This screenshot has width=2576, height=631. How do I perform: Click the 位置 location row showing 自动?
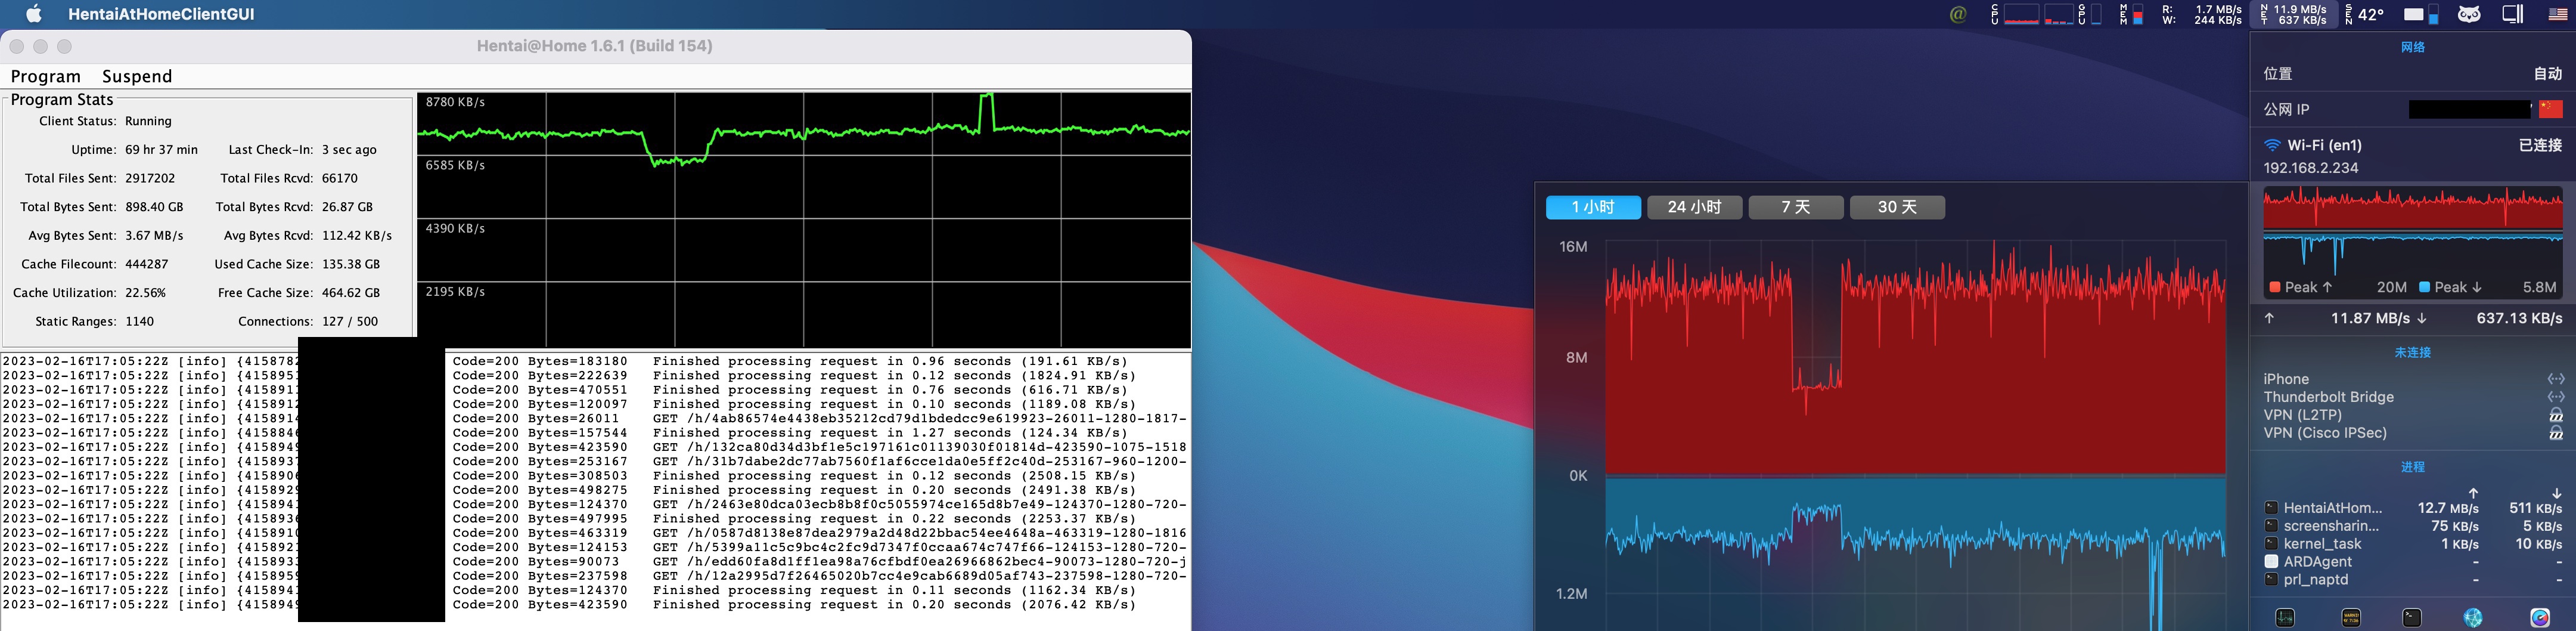pyautogui.click(x=2412, y=74)
